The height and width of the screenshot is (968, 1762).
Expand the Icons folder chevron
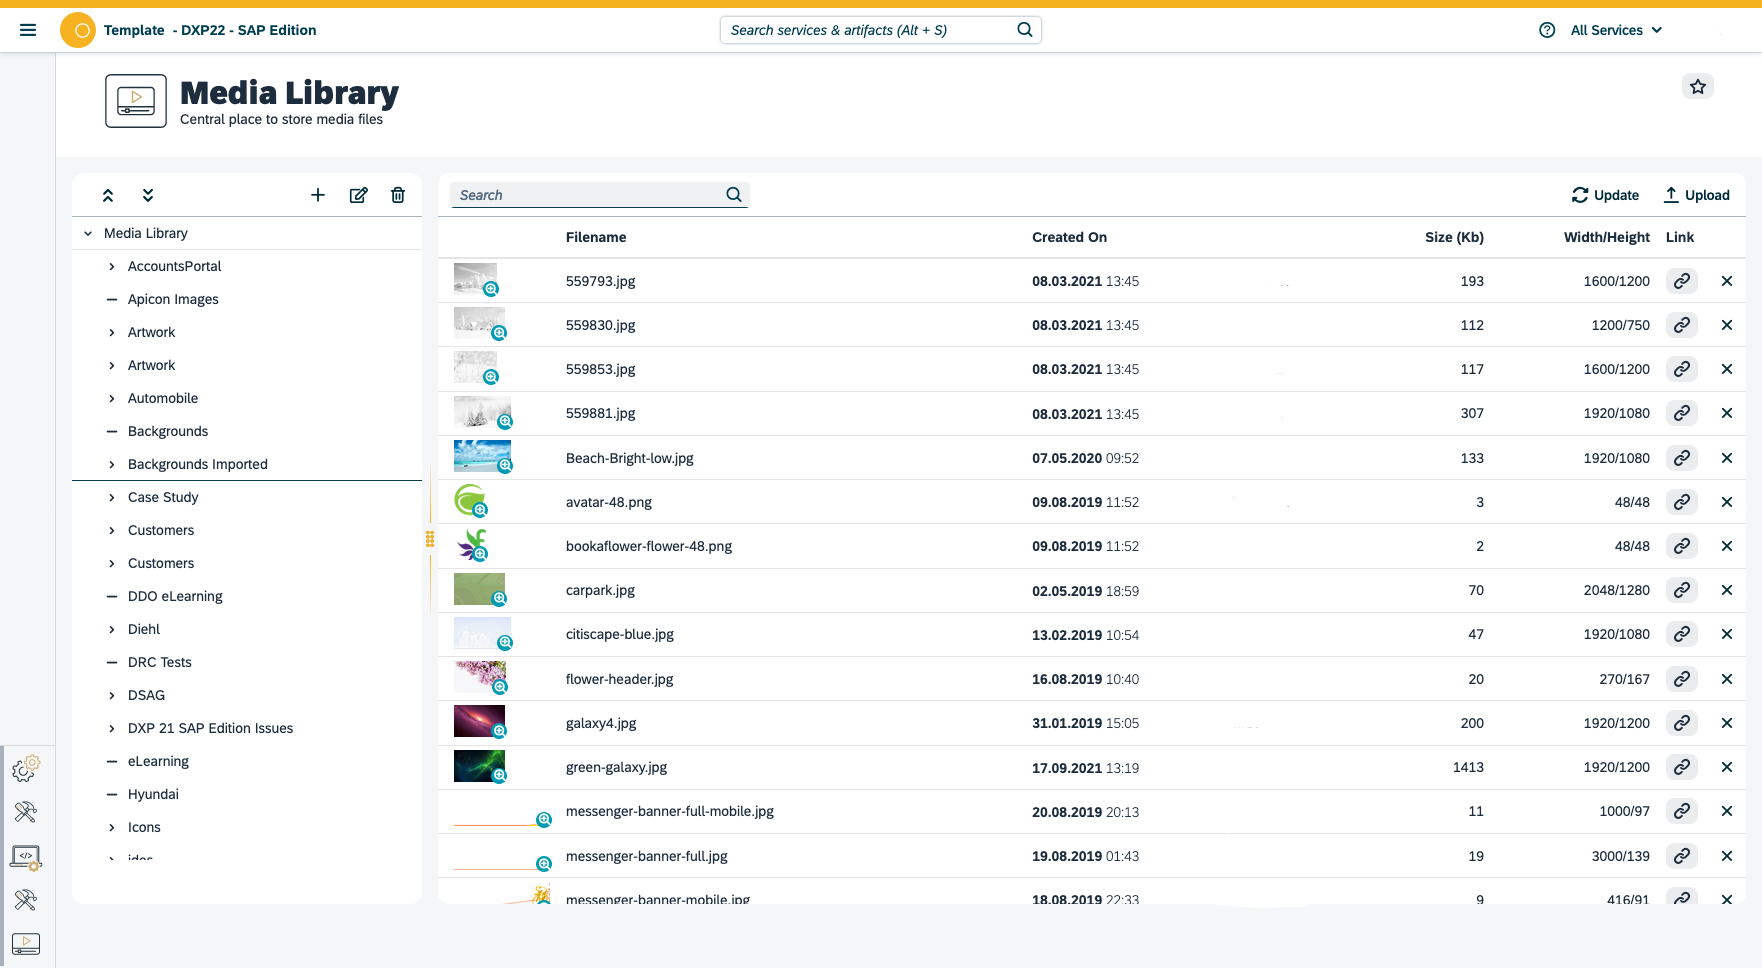[x=112, y=827]
